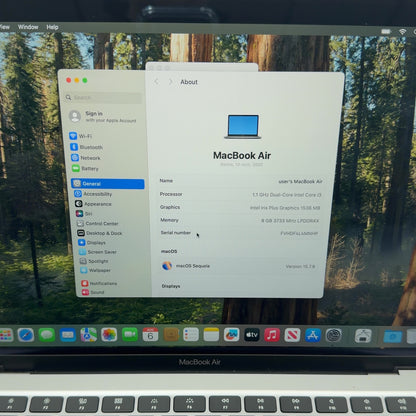
Task: Open the Photos app in the Dock
Action: point(109,335)
